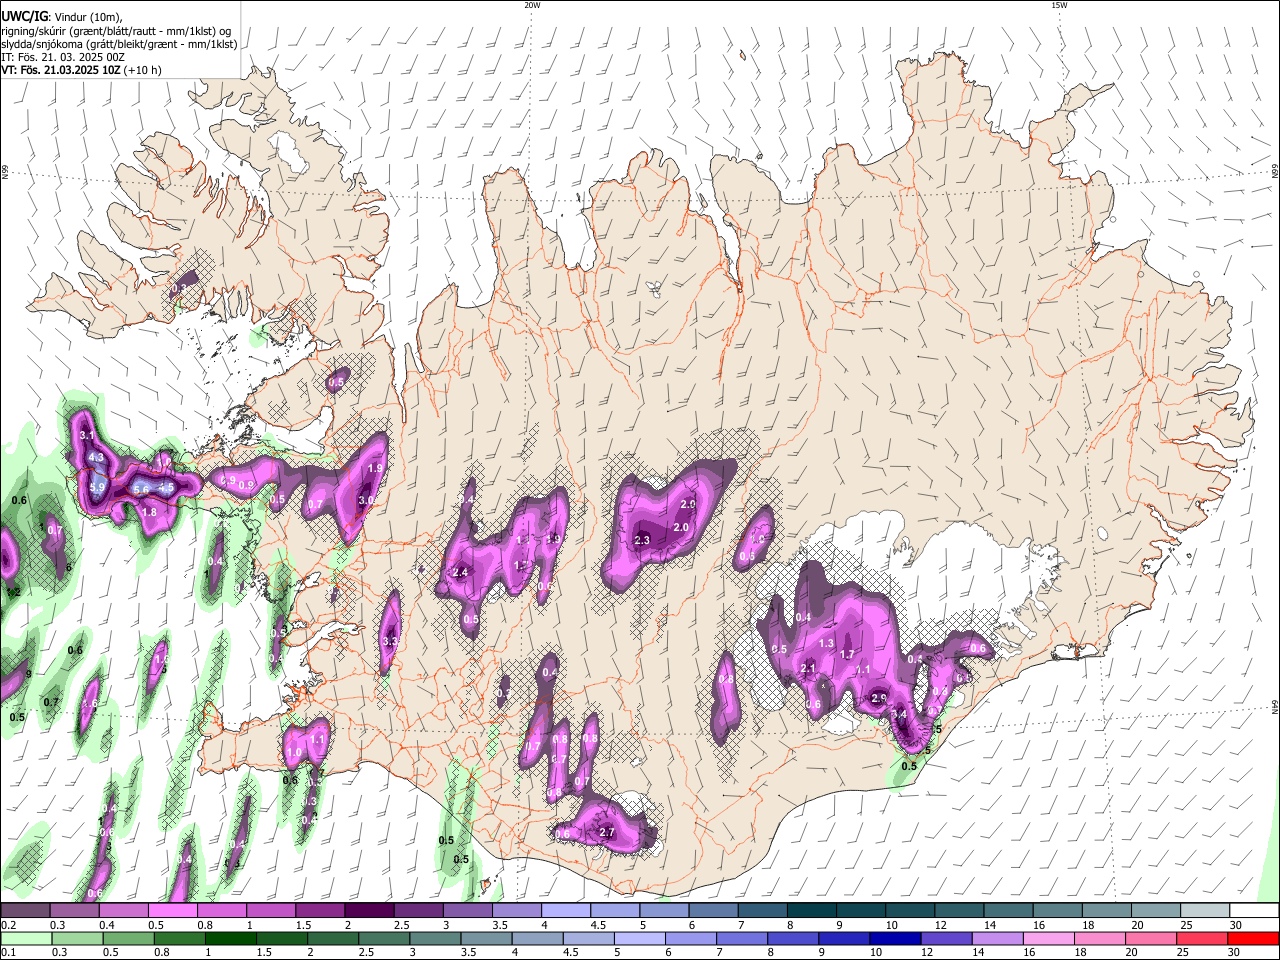Screen dimensions: 1280x960
Task: Click the '2.7' precipitation value near south coast
Action: click(x=606, y=832)
